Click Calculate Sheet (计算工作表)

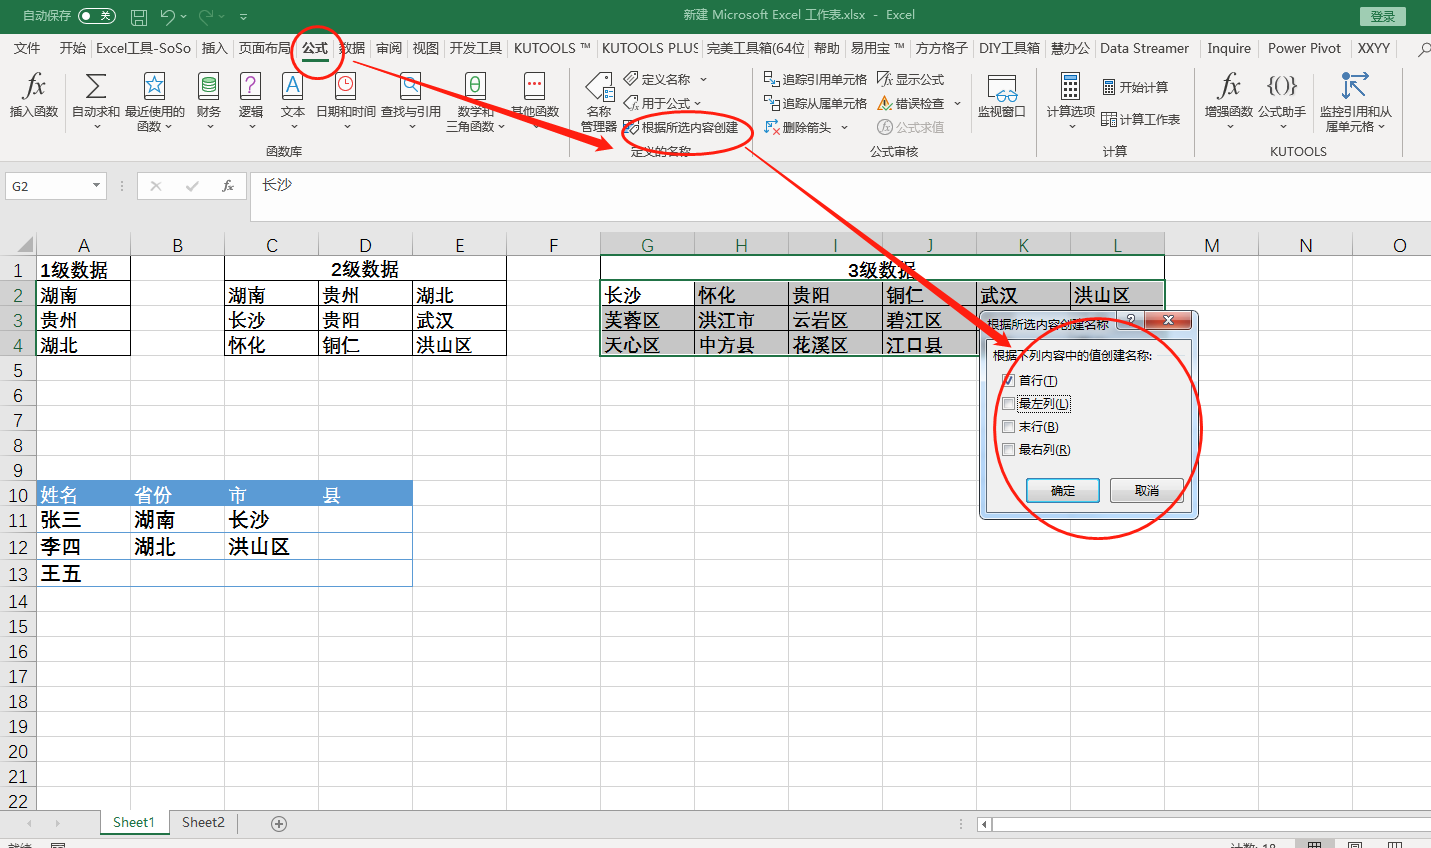pos(1140,119)
